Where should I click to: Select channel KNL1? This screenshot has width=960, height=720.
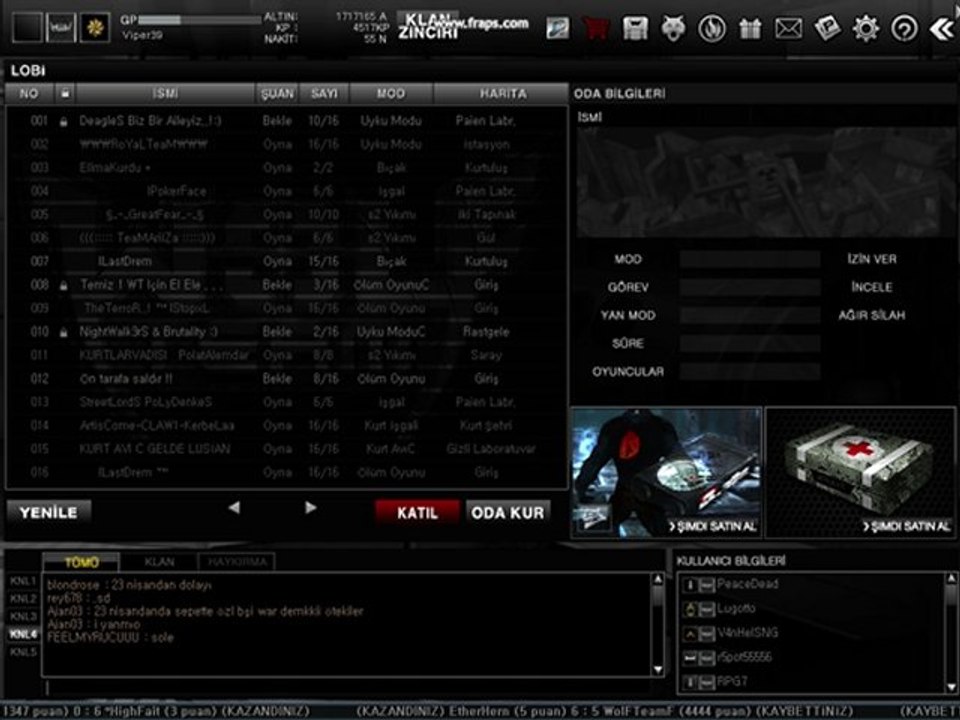[23, 581]
